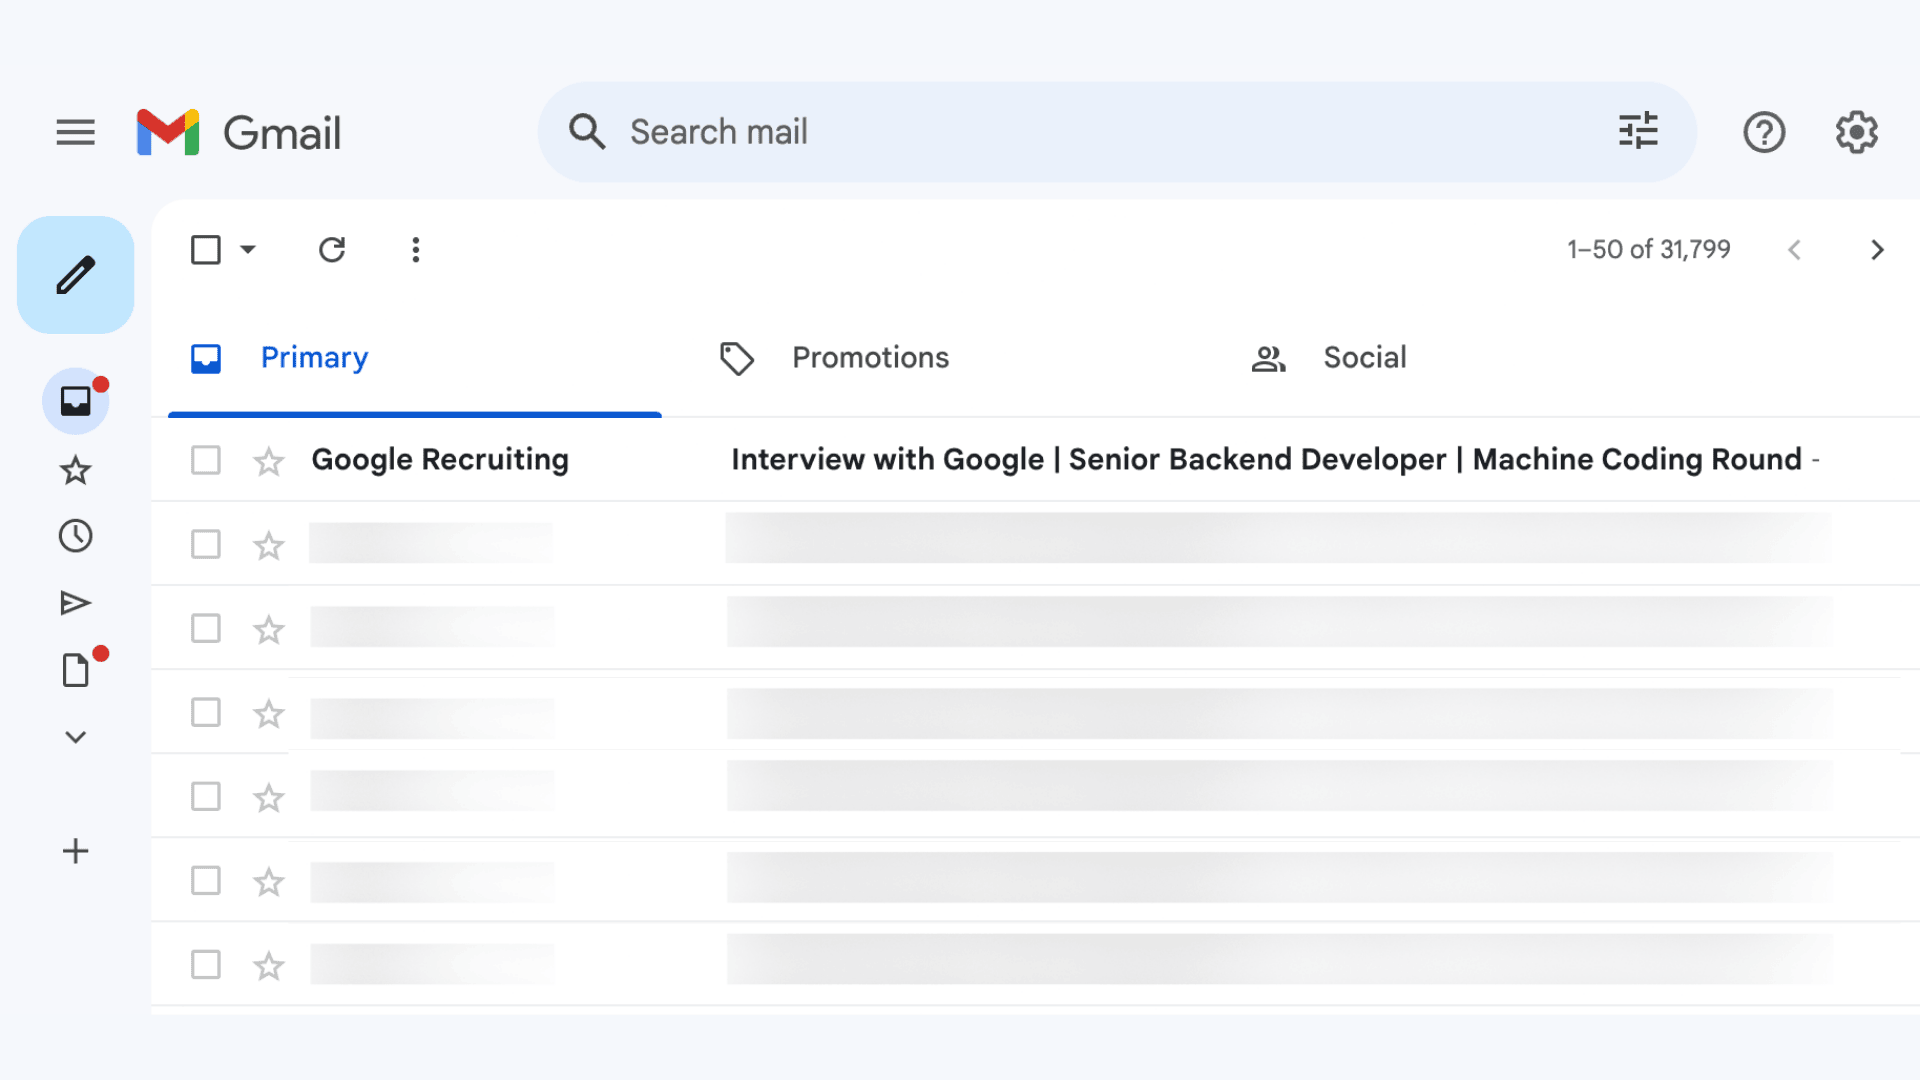This screenshot has height=1080, width=1920.
Task: Tick checkbox for Google Recruiting email
Action: 205,460
